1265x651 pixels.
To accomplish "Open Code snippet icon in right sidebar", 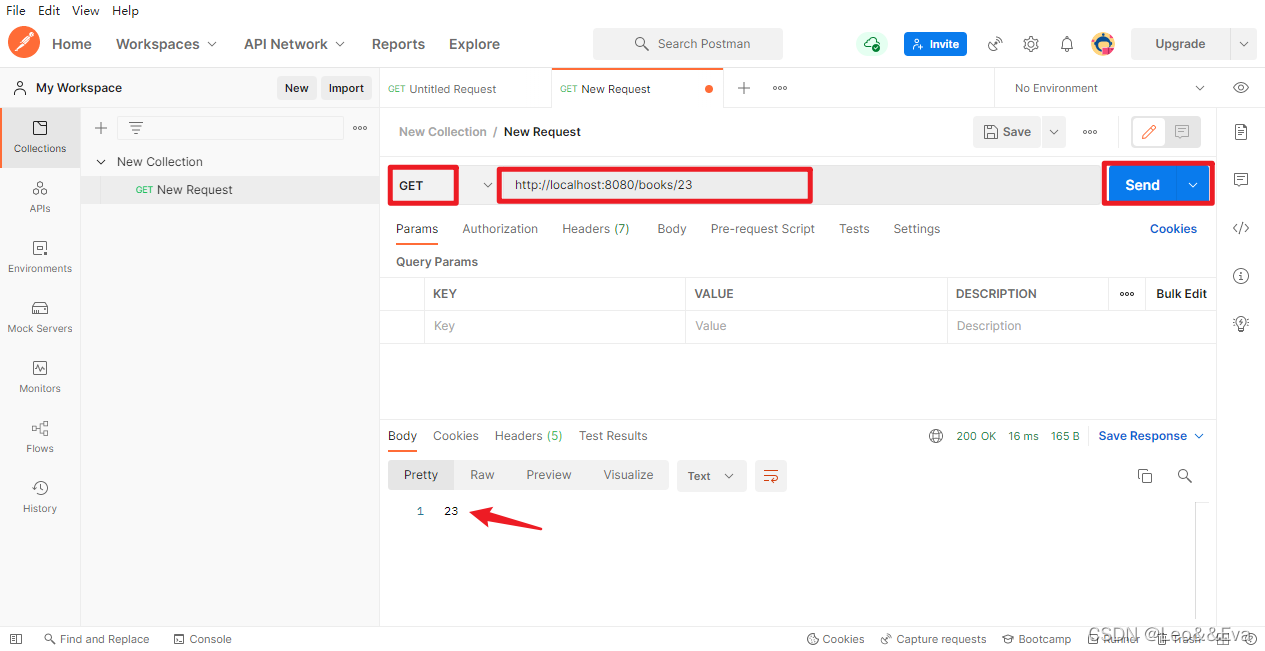I will (x=1241, y=228).
